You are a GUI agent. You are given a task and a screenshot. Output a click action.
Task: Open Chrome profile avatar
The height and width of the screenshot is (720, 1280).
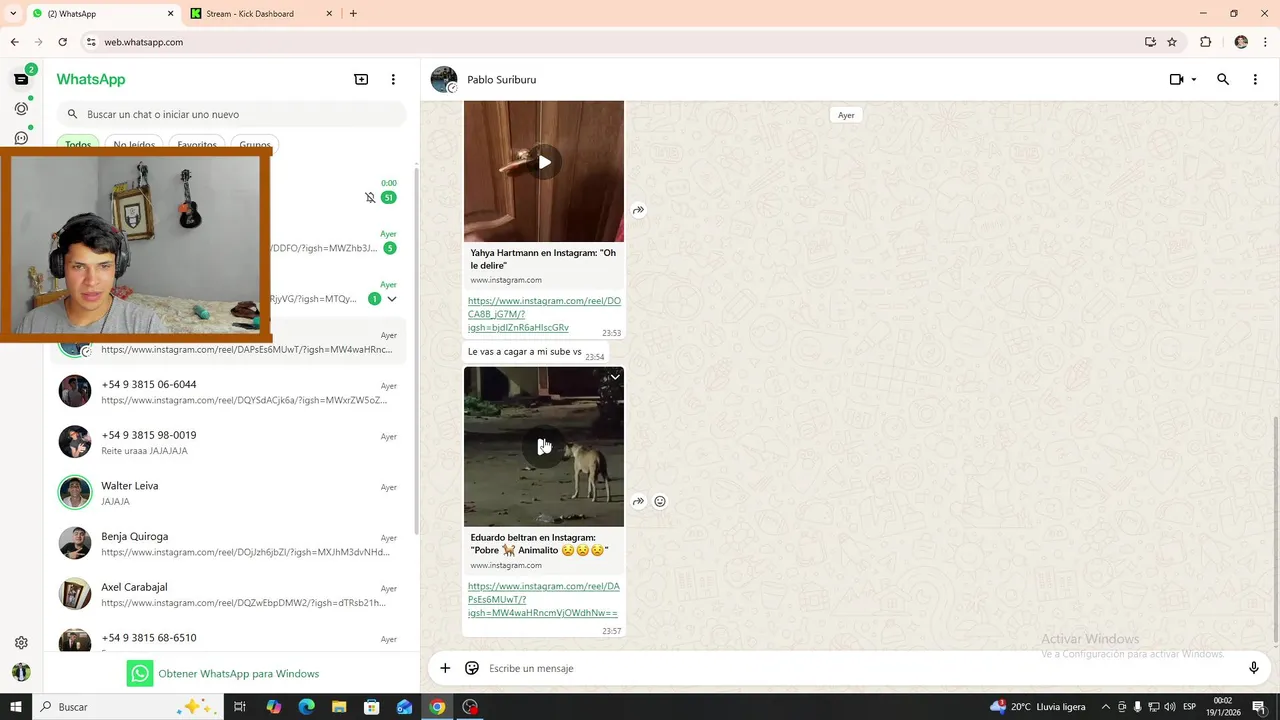(x=1241, y=42)
